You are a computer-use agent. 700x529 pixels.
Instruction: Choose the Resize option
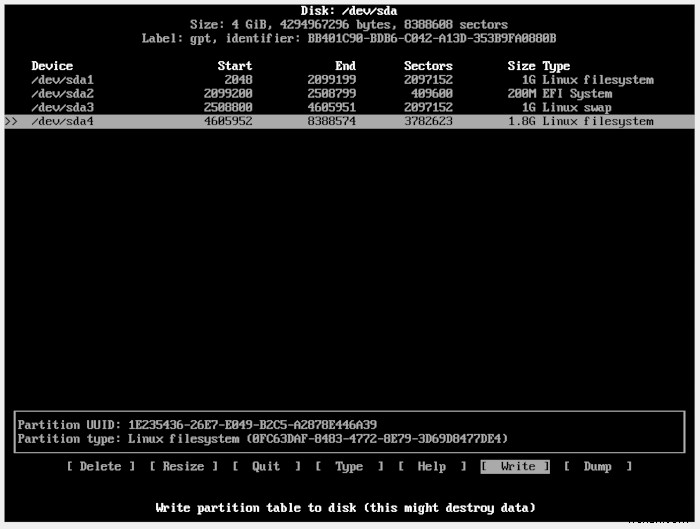tap(183, 467)
